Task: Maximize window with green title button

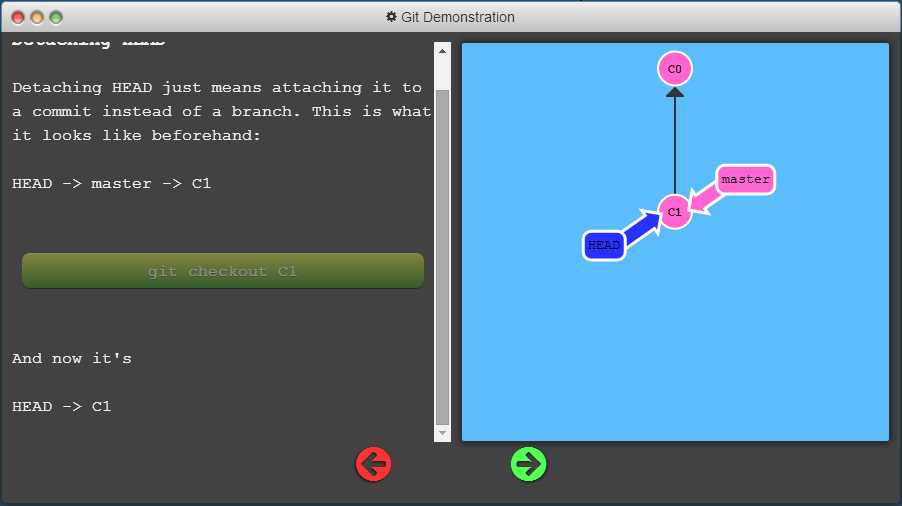Action: click(56, 18)
